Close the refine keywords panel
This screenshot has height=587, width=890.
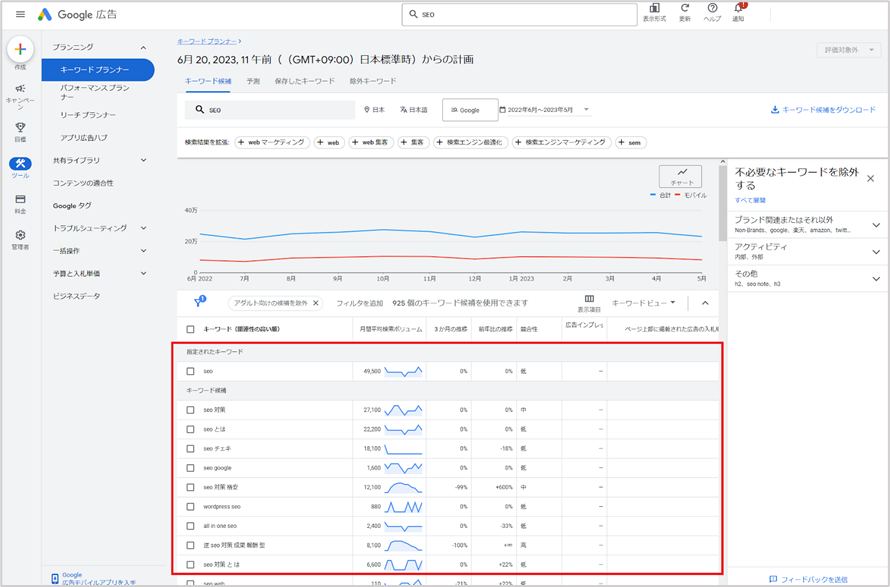click(x=871, y=179)
